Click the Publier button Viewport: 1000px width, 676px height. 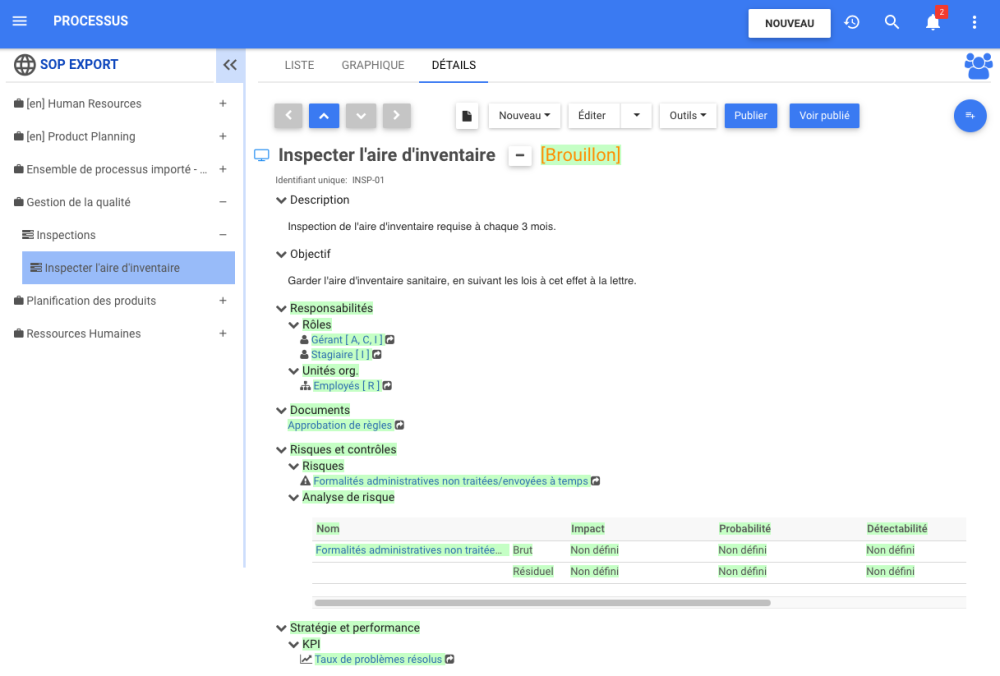point(750,115)
